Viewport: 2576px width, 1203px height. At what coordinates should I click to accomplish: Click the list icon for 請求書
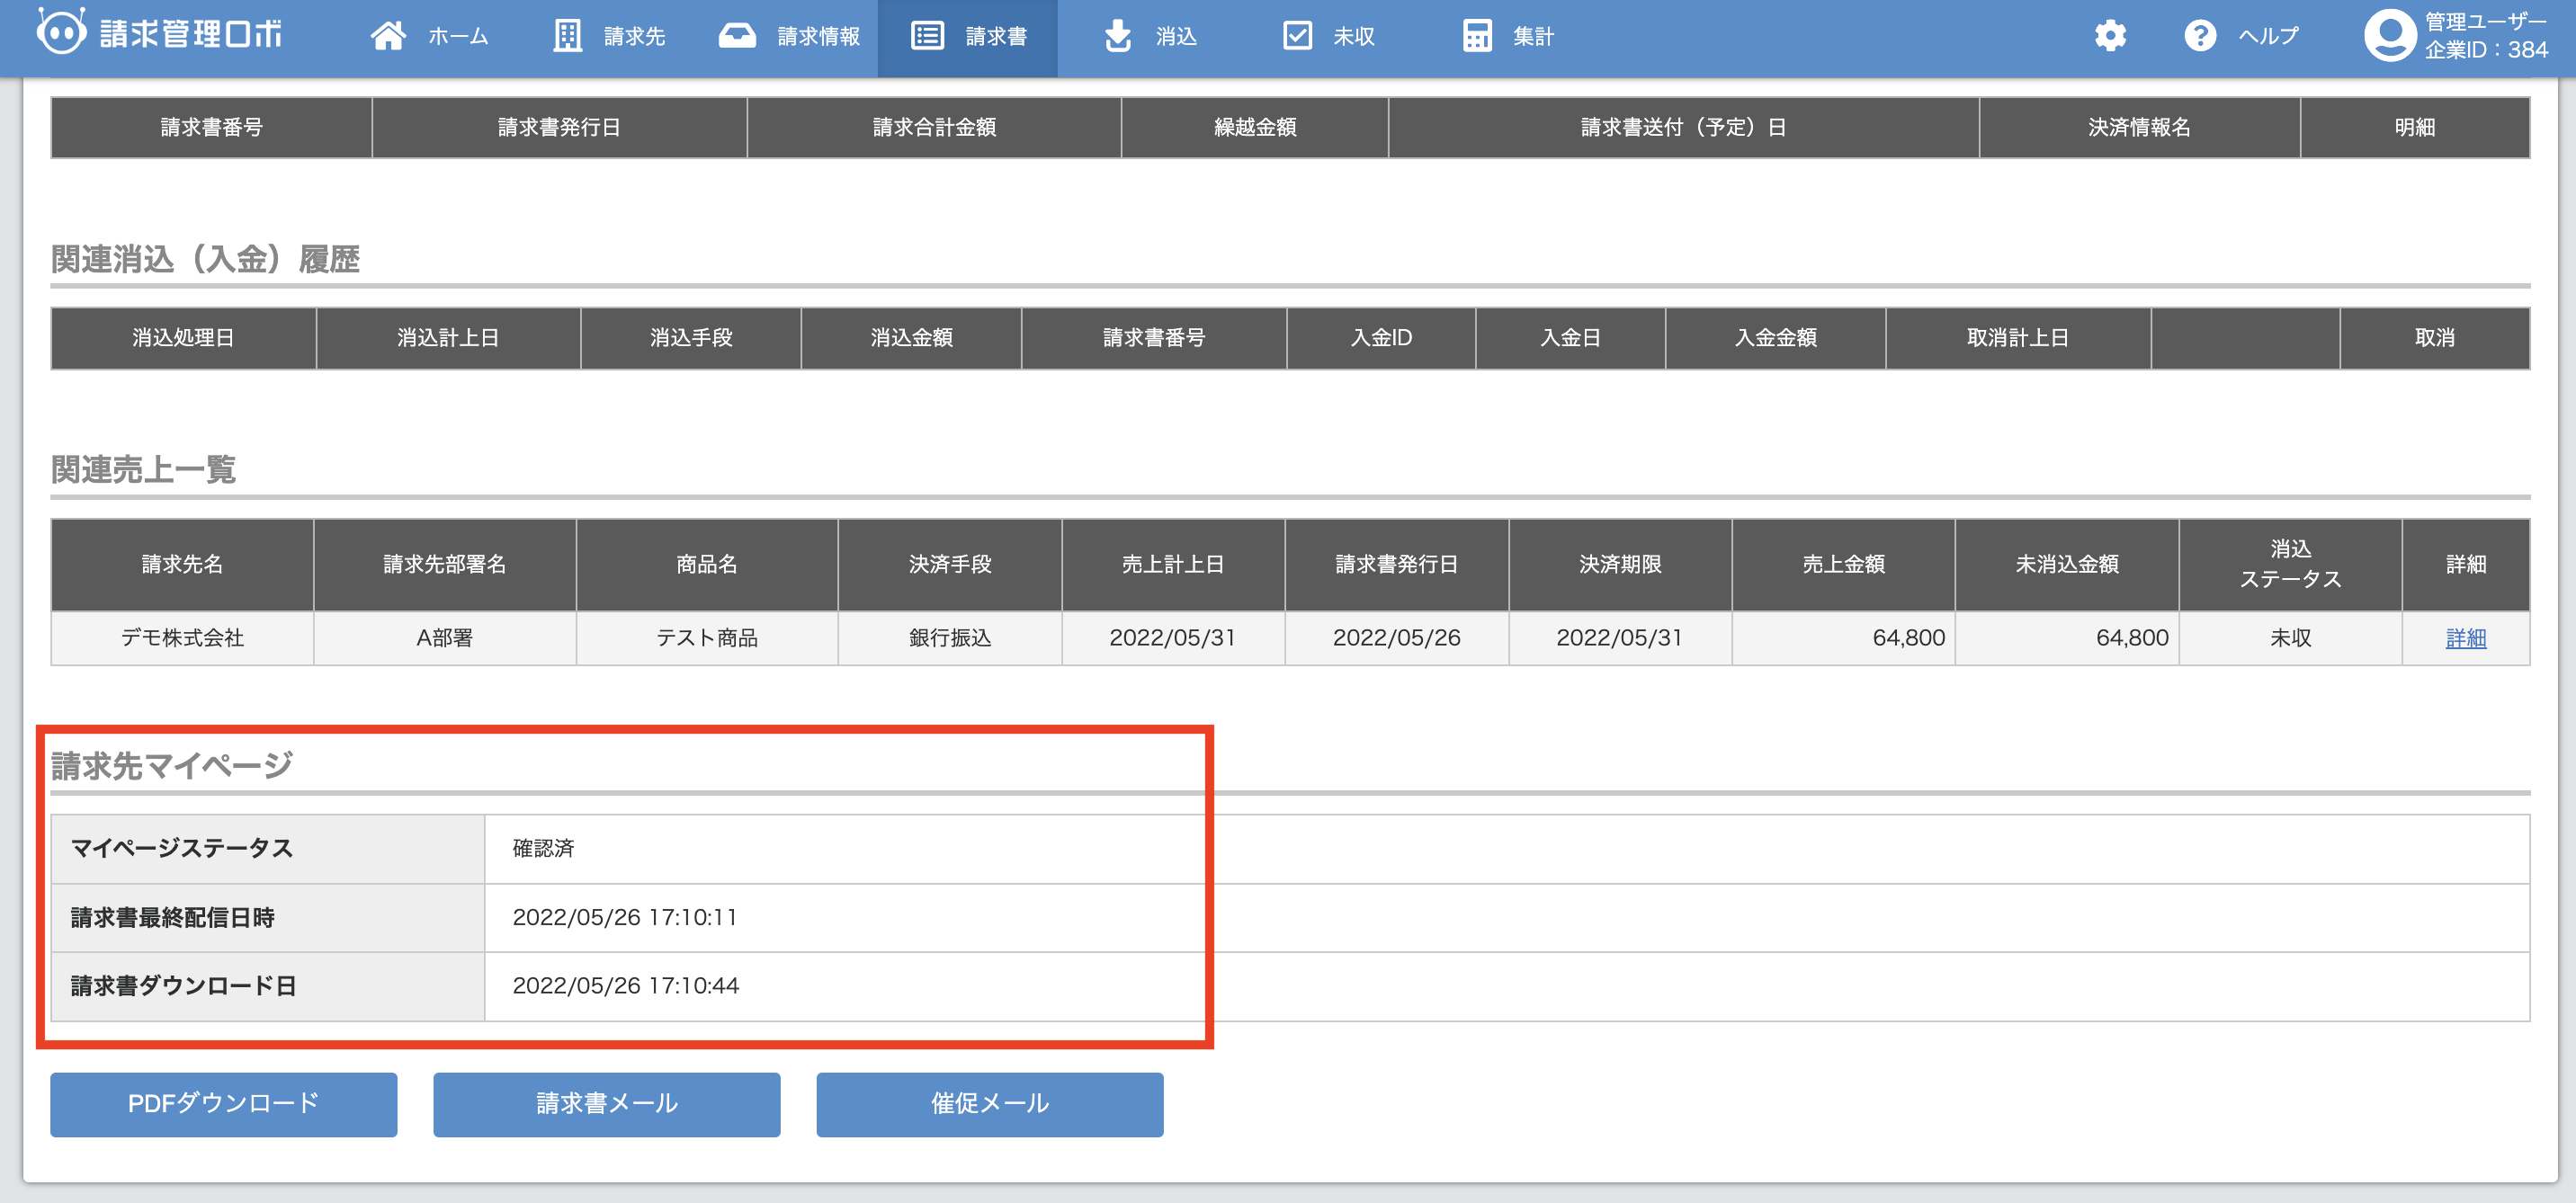pos(927,36)
